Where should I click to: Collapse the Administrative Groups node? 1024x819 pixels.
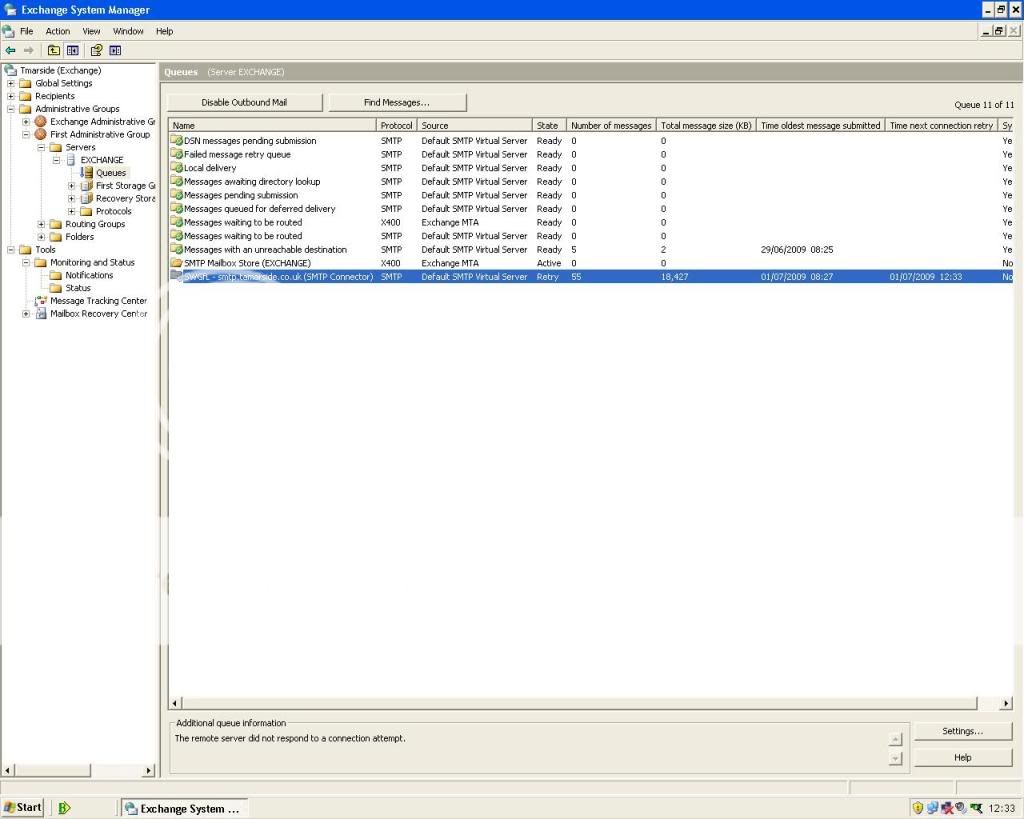tap(10, 108)
